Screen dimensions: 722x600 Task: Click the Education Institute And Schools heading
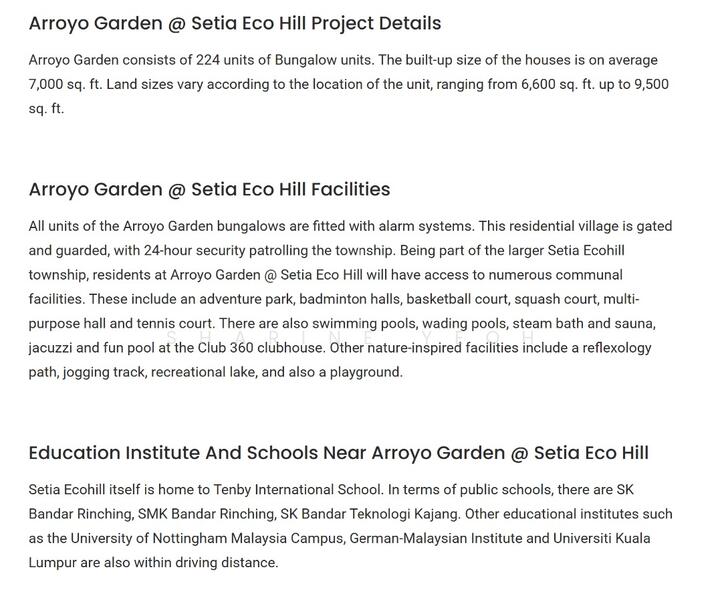pos(338,453)
